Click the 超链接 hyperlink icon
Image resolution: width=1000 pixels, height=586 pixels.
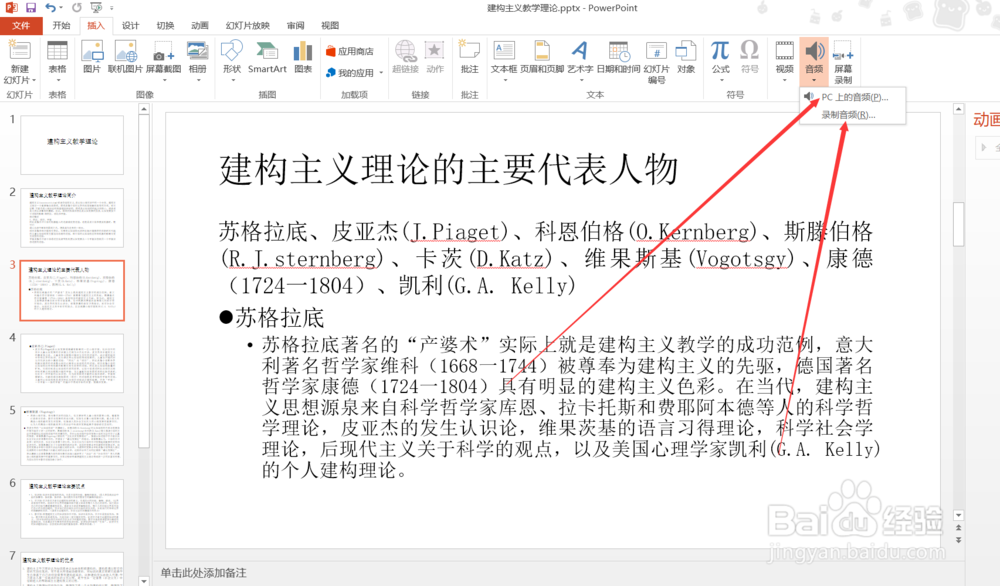tap(405, 51)
